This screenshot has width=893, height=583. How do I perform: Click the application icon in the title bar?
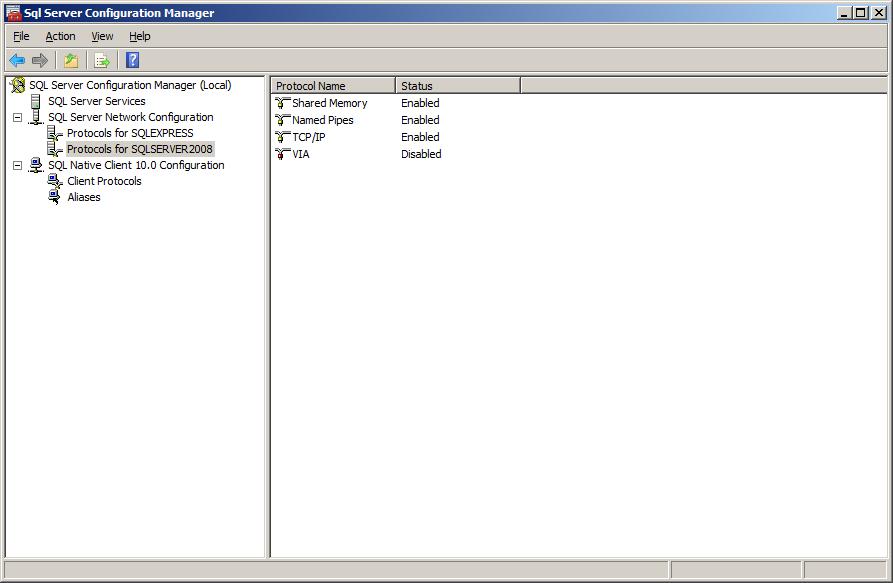point(14,13)
